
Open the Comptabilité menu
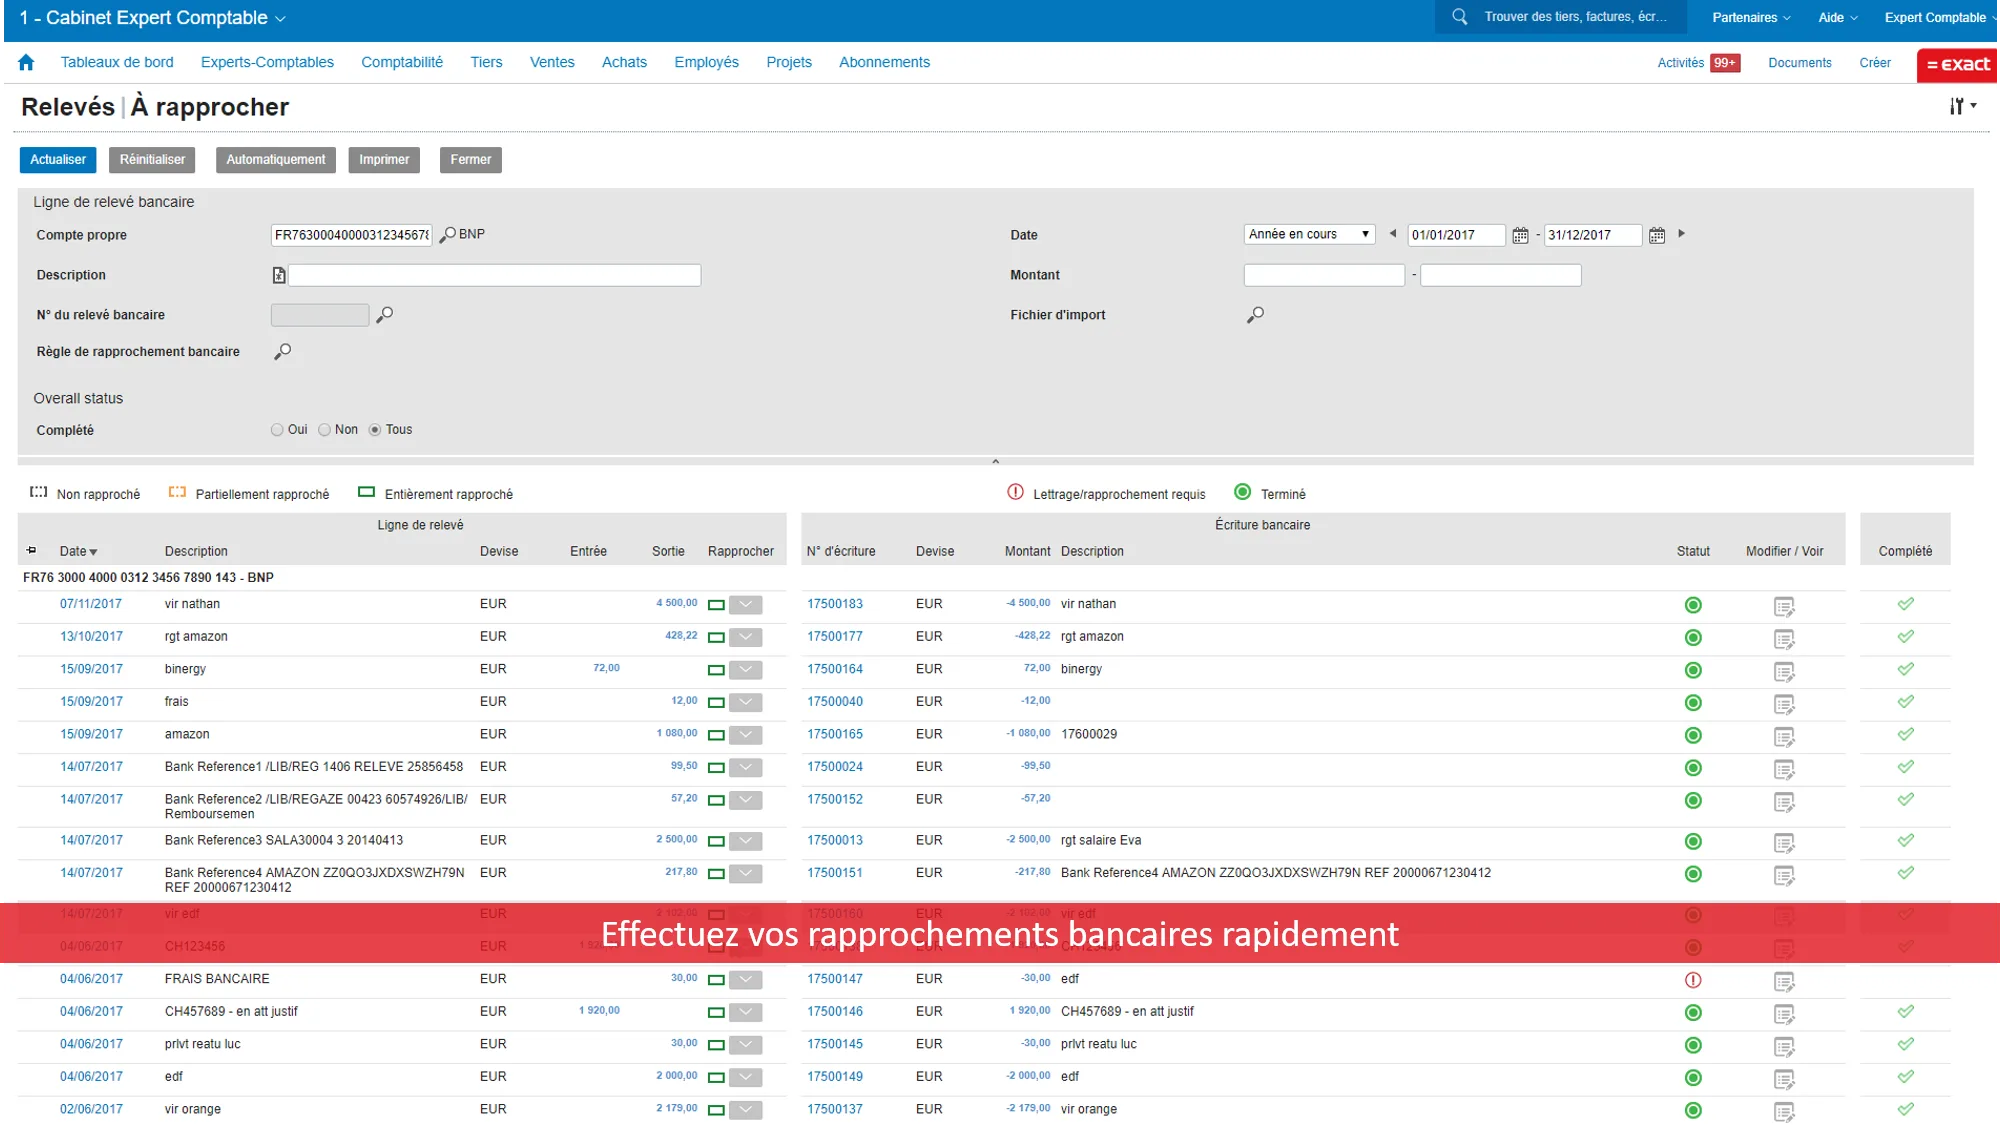click(x=402, y=62)
